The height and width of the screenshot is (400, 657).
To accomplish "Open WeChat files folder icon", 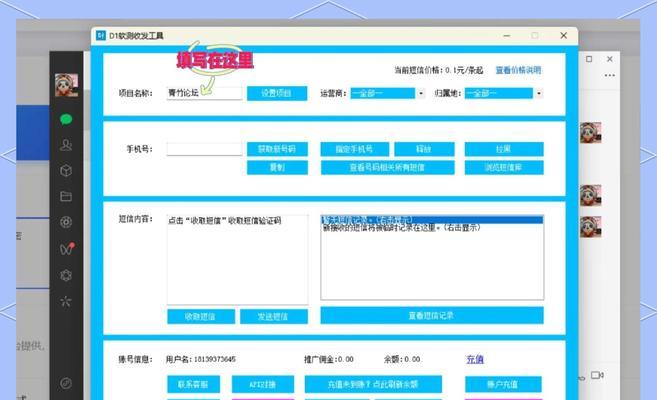I will [x=66, y=196].
